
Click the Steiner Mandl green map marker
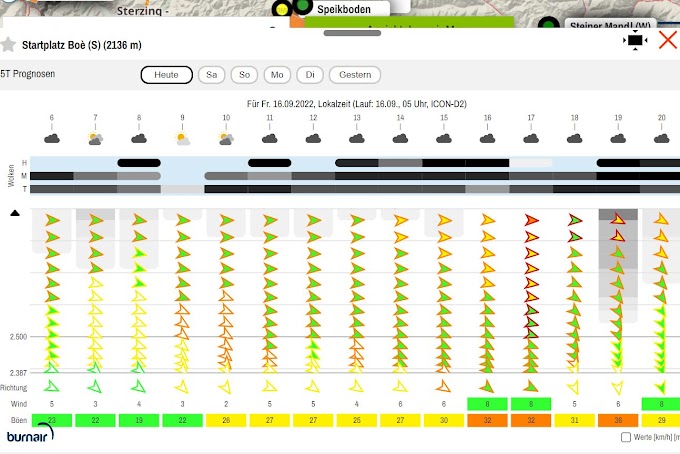click(x=549, y=24)
